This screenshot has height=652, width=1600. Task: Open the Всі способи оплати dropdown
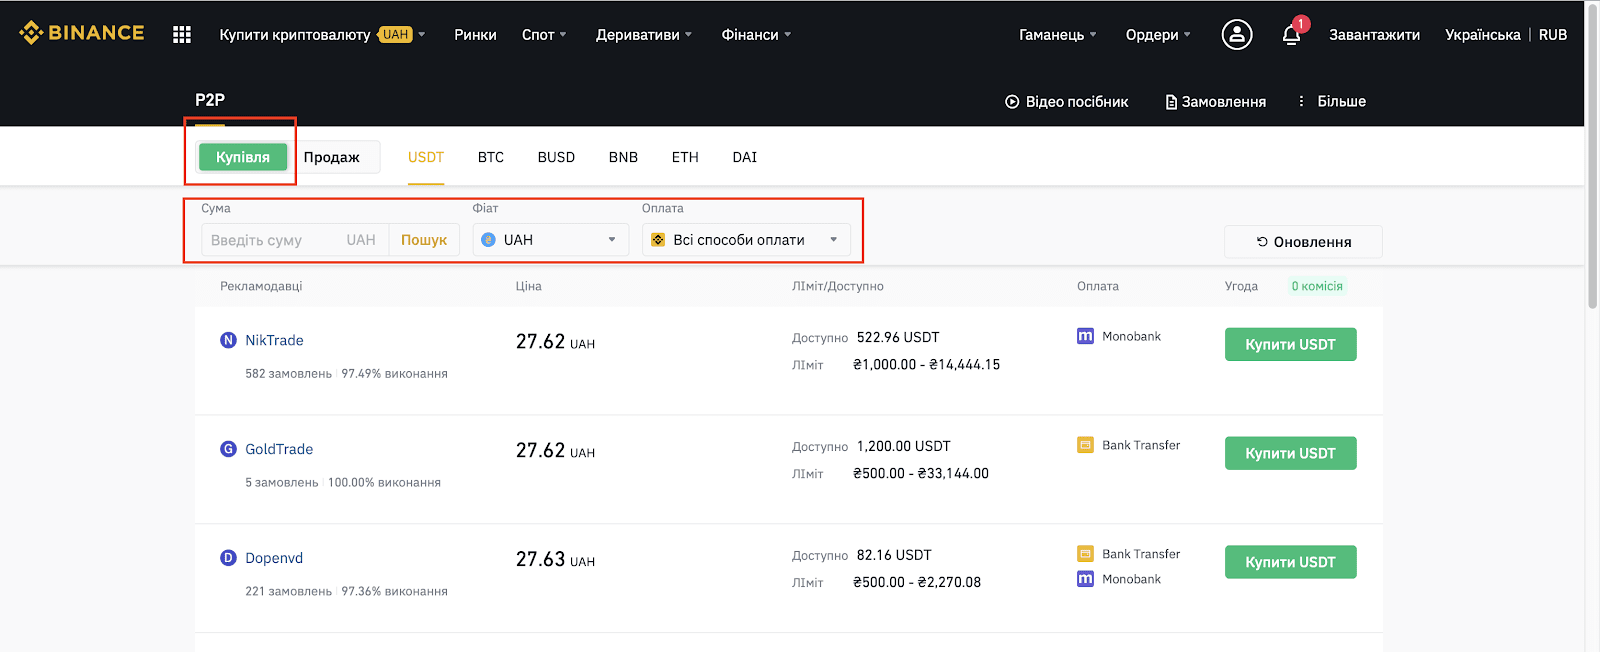tap(746, 240)
